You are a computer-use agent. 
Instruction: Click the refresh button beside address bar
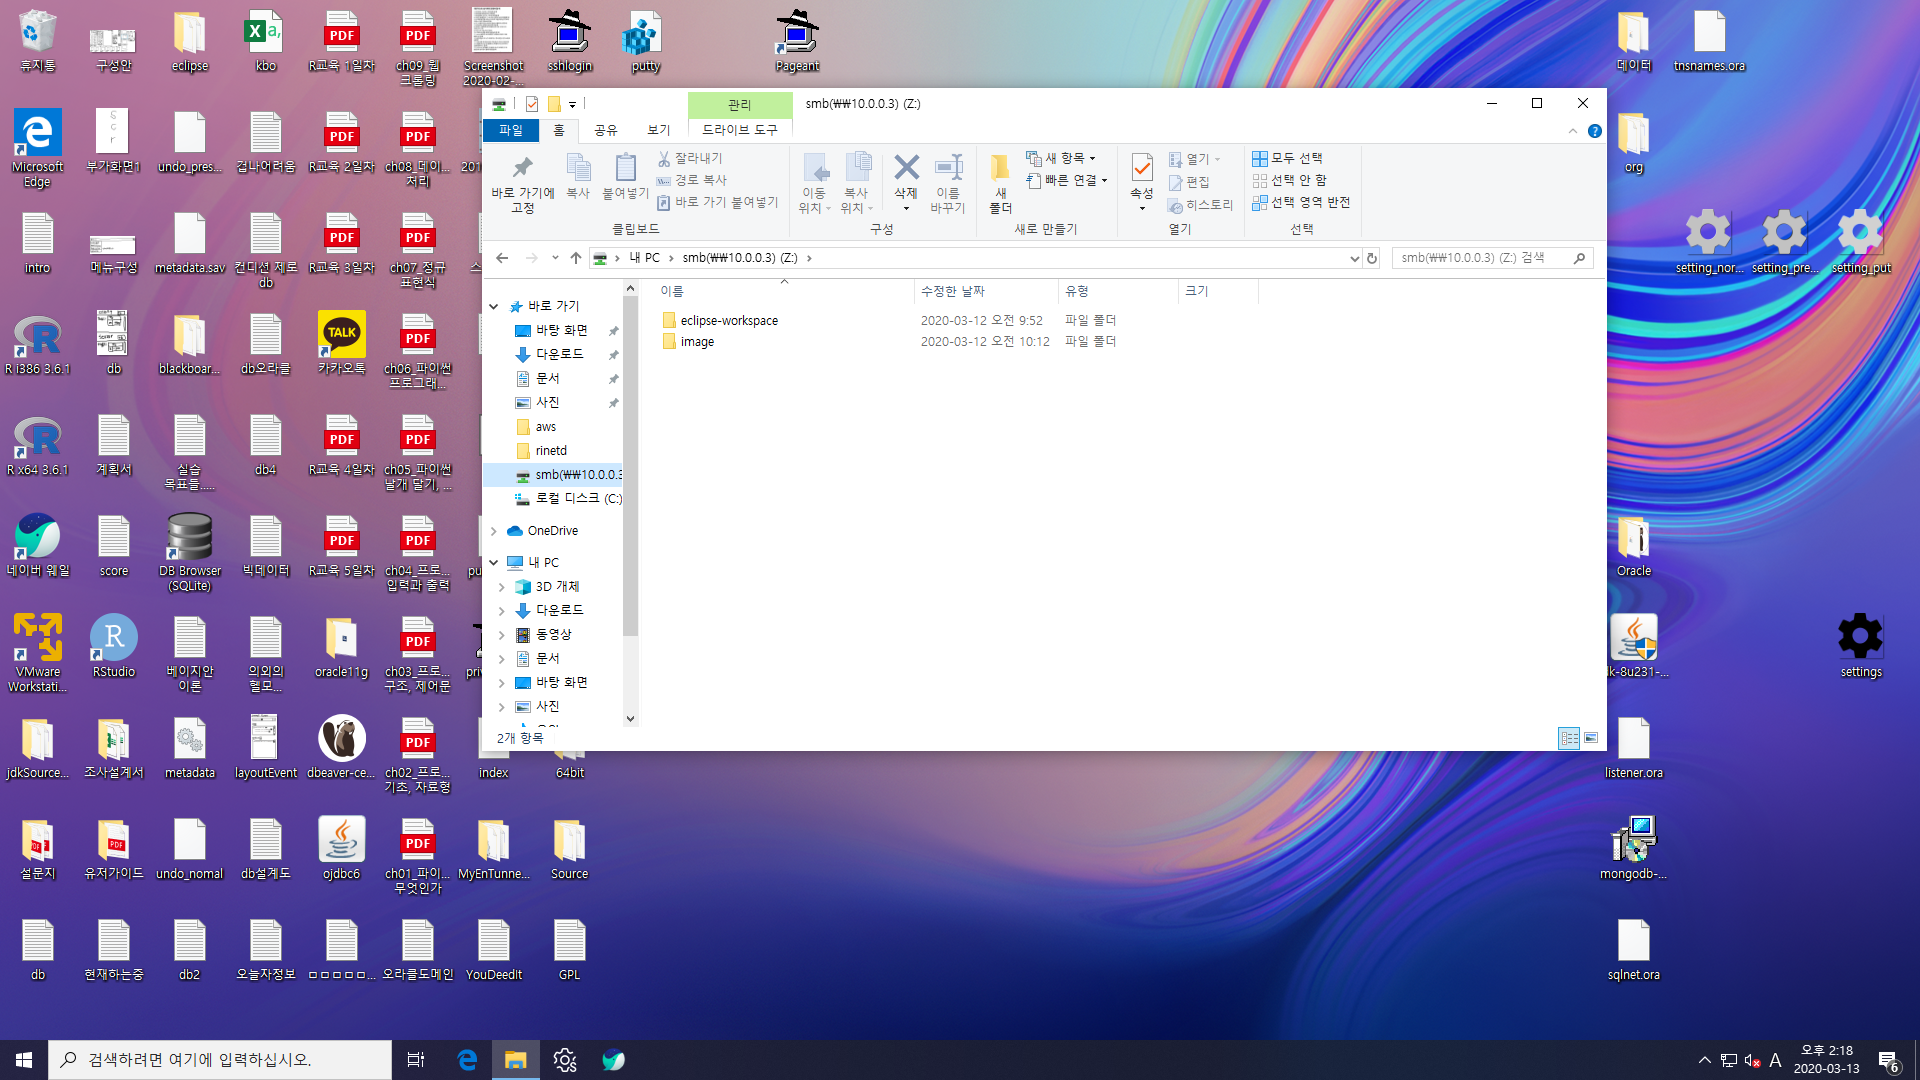[1372, 258]
